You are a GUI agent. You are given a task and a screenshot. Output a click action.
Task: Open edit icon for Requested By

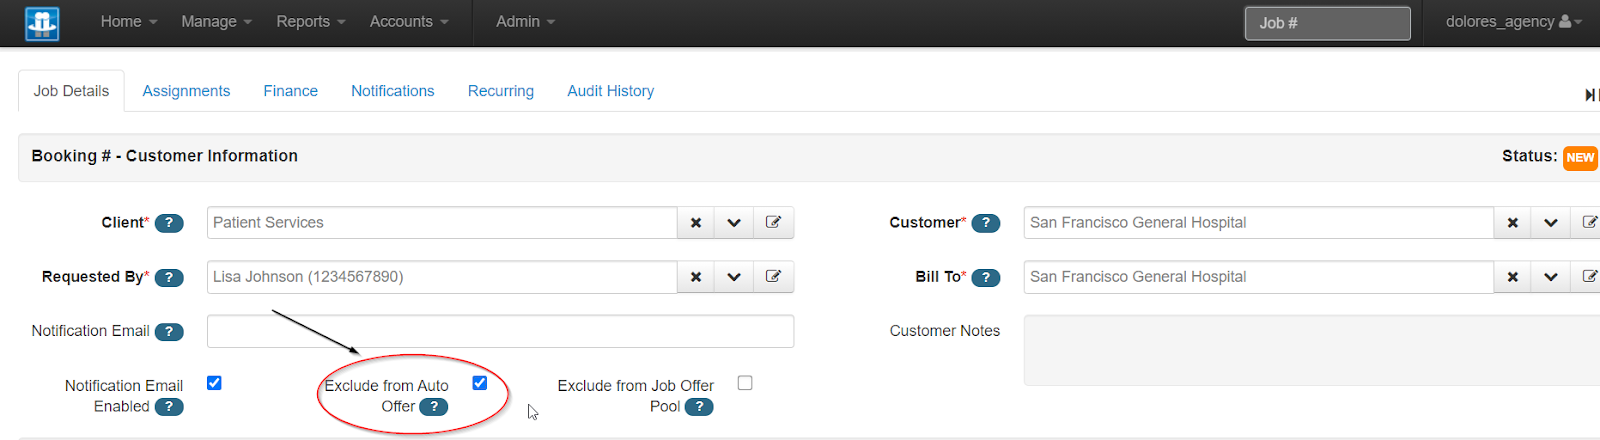tap(773, 277)
